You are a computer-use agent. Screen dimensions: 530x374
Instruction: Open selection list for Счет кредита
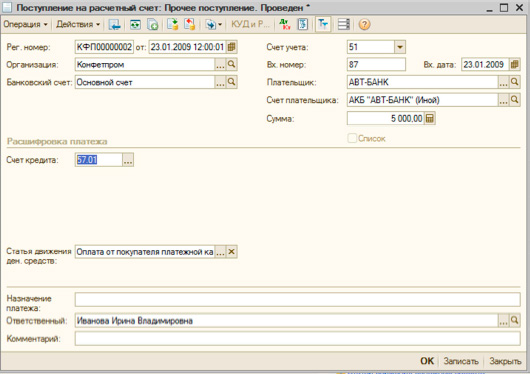pos(128,160)
